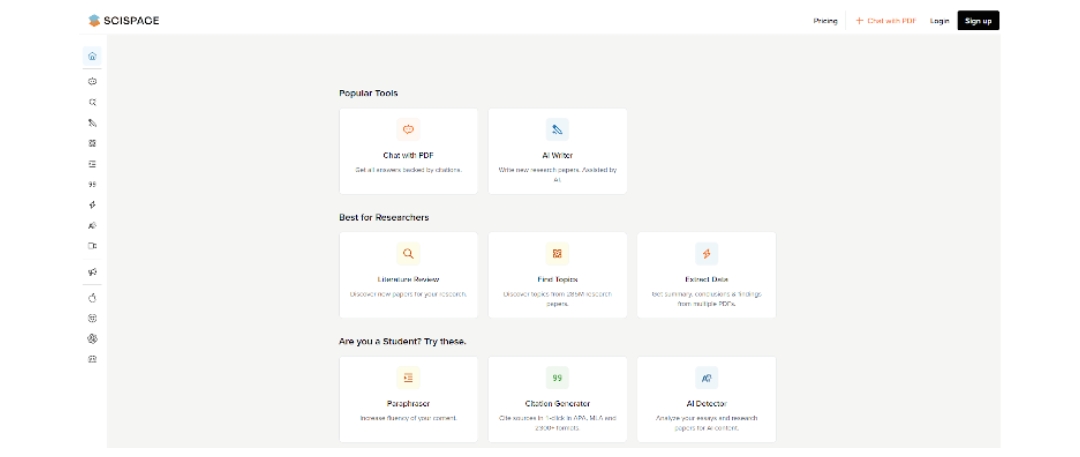Viewport: 1080px width, 457px height.
Task: Click Chat with PDF in the top navigation
Action: click(x=885, y=20)
